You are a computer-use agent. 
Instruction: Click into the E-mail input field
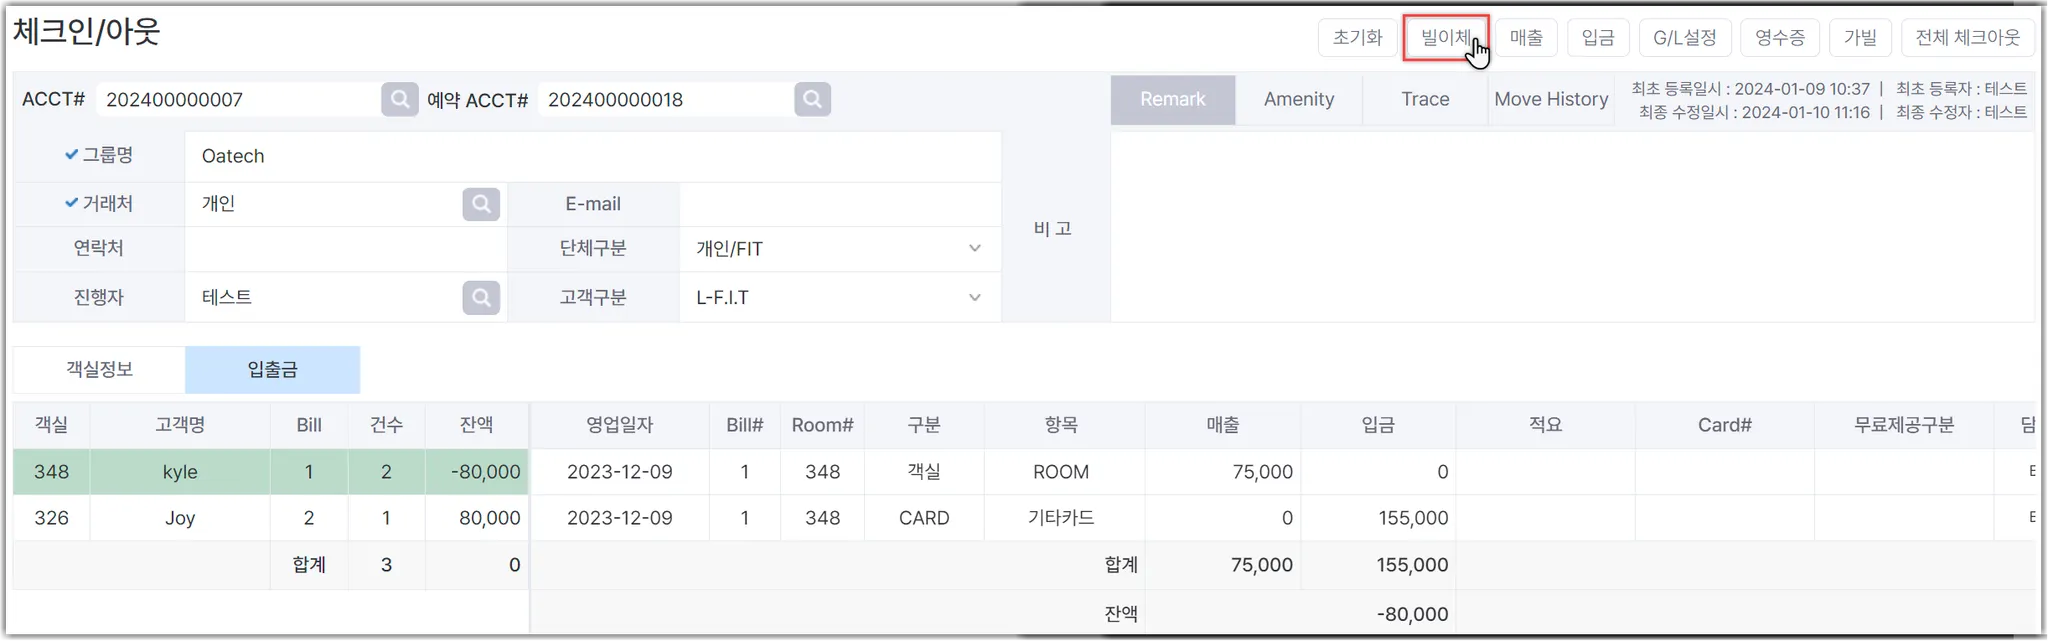pos(840,204)
